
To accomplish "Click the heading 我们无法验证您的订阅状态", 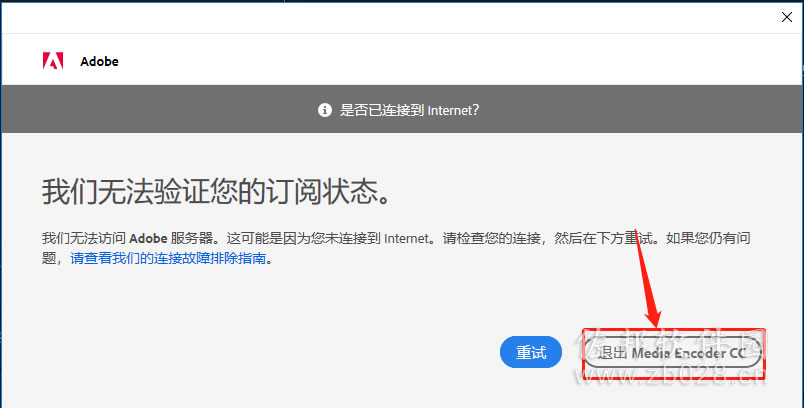I will click(217, 193).
